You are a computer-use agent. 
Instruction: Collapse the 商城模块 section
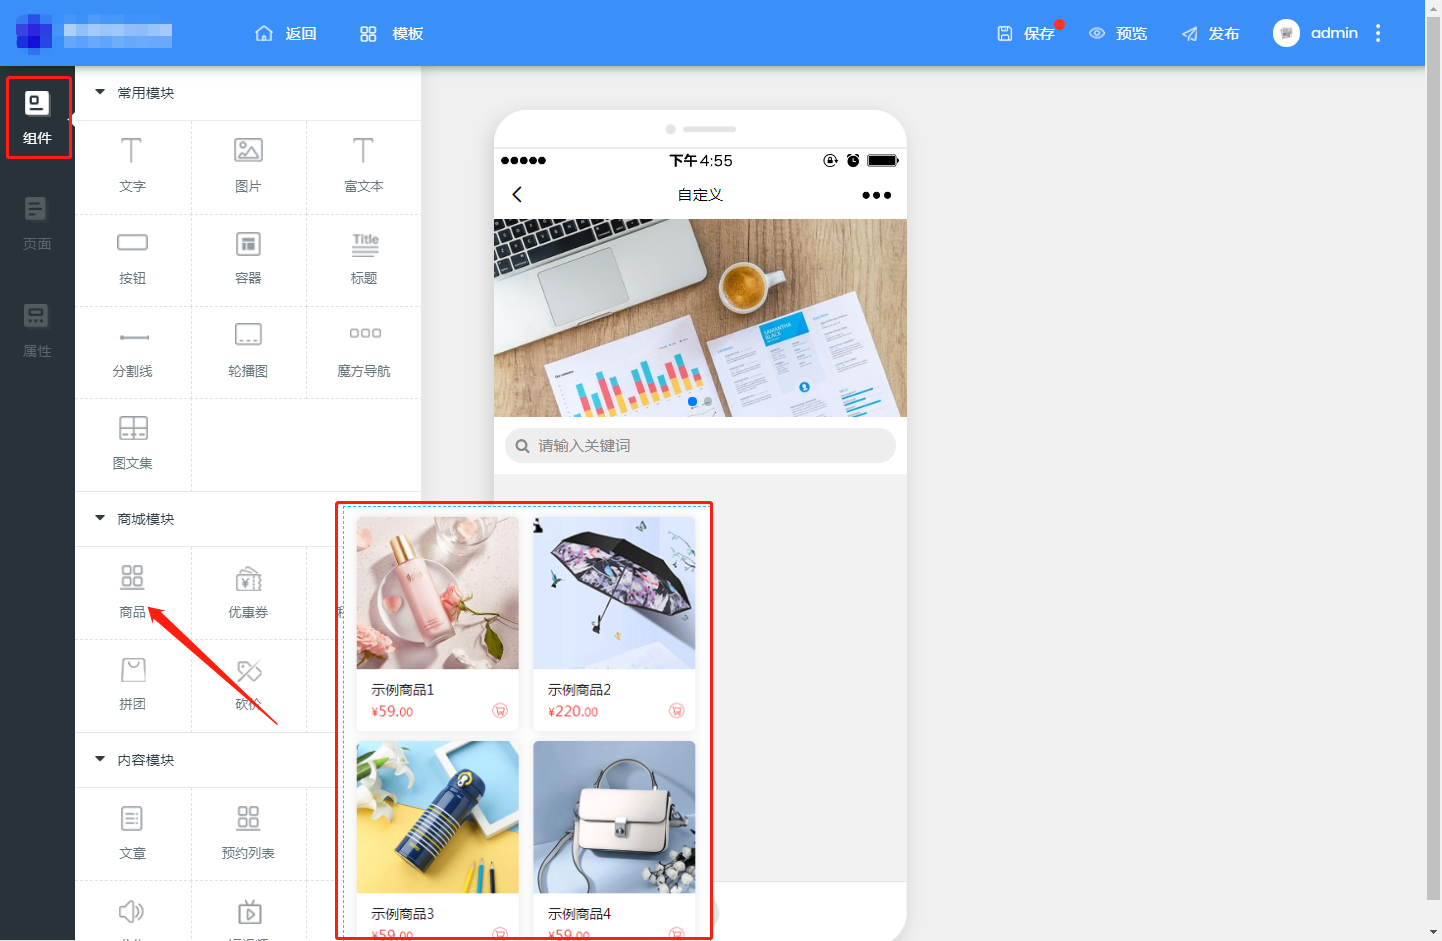[x=100, y=518]
